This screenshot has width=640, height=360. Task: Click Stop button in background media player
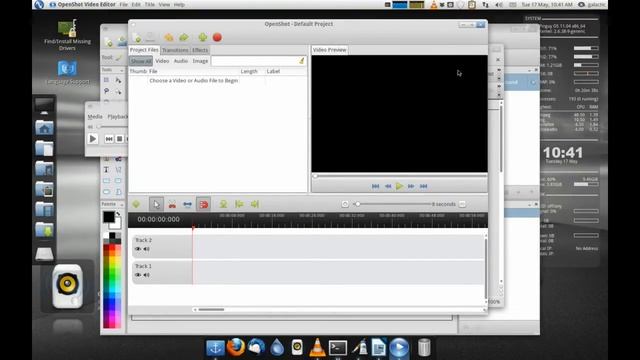click(119, 139)
